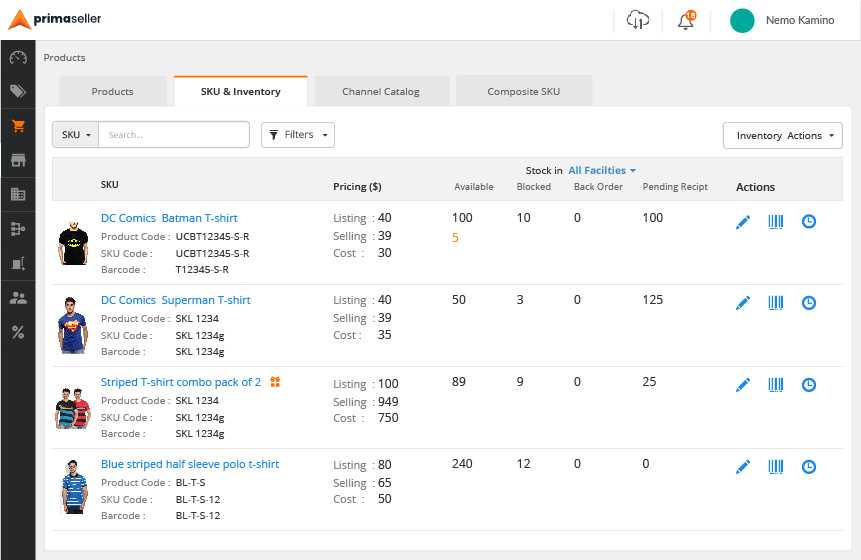
Task: Open history clock icon for striped combo pack
Action: [x=809, y=385]
